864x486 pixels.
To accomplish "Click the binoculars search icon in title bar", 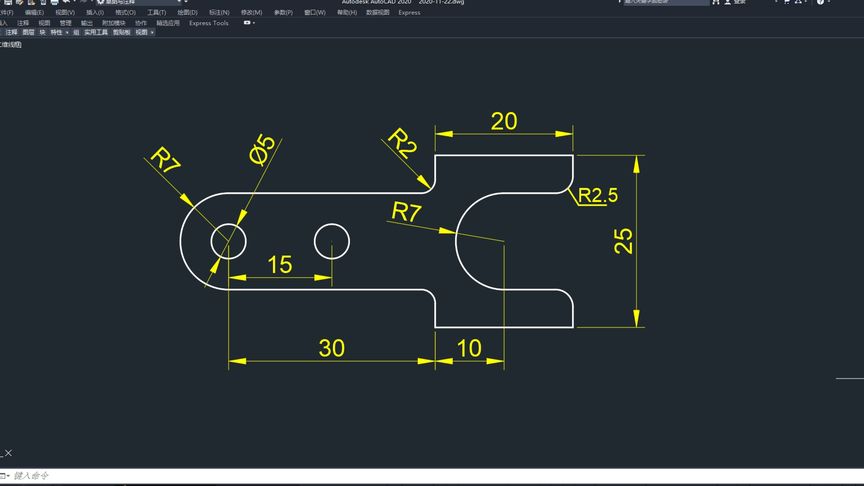I will [716, 2].
